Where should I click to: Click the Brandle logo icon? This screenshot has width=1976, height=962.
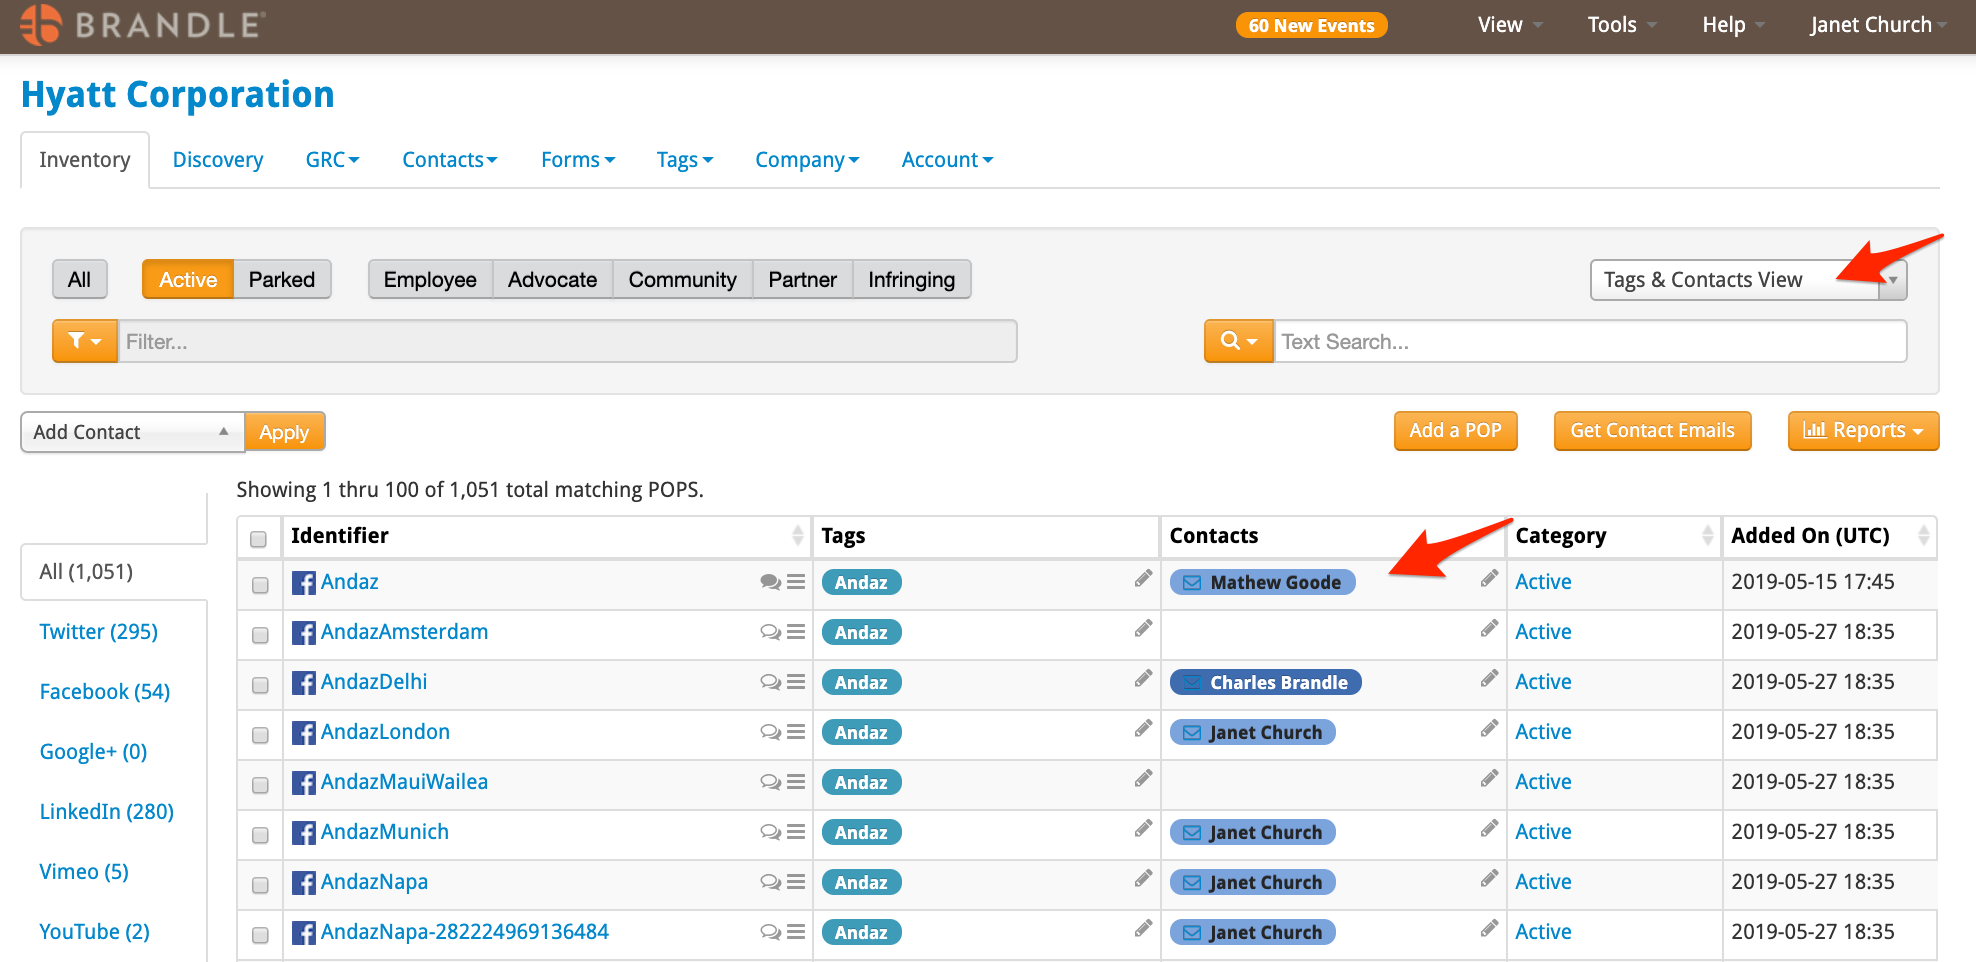point(42,24)
